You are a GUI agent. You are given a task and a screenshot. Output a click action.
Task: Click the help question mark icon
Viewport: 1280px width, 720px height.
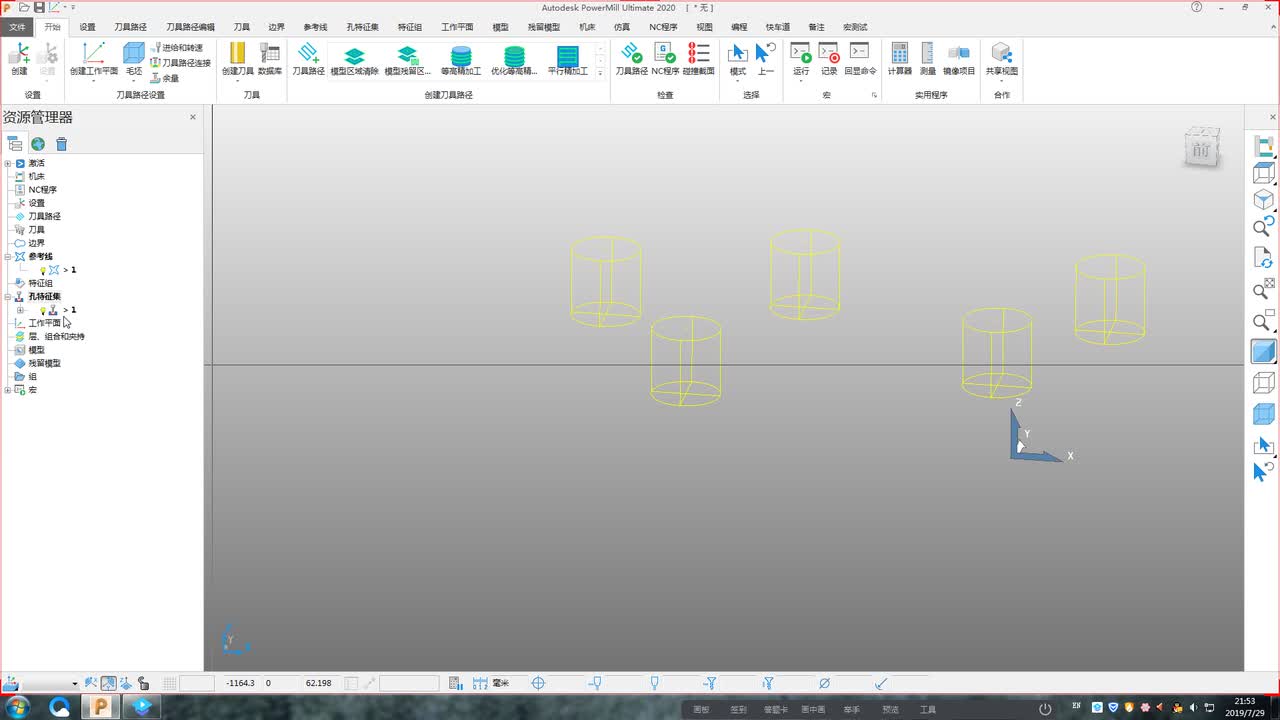pos(1197,7)
